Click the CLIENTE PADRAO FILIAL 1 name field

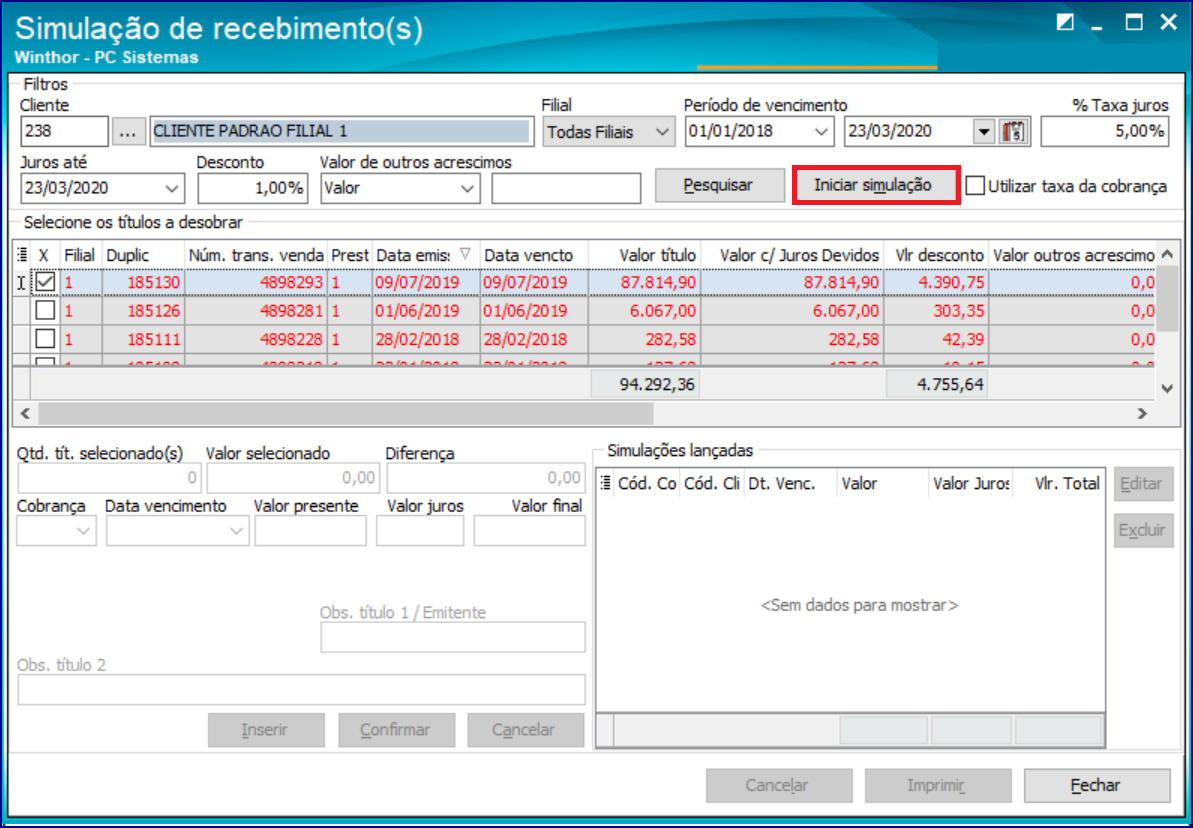(341, 132)
